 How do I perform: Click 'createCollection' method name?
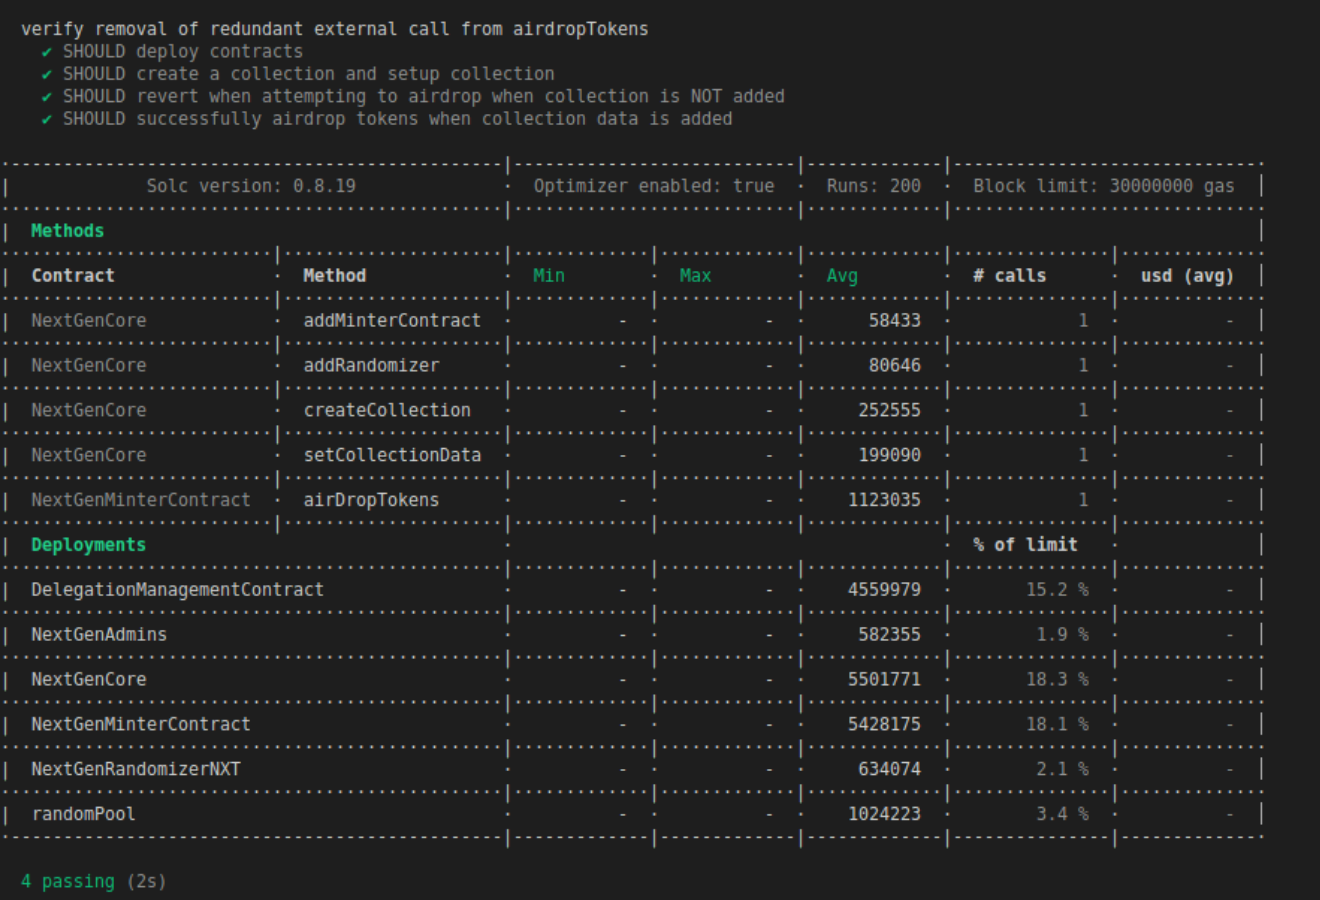387,411
